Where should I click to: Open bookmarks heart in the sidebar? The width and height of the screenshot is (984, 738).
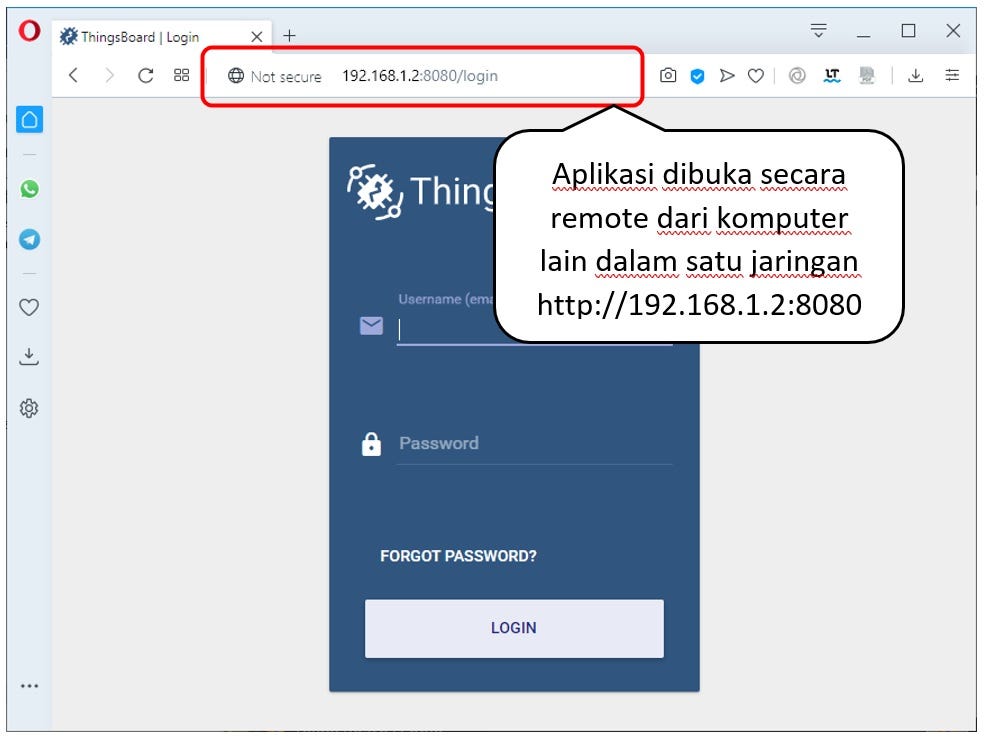(29, 307)
